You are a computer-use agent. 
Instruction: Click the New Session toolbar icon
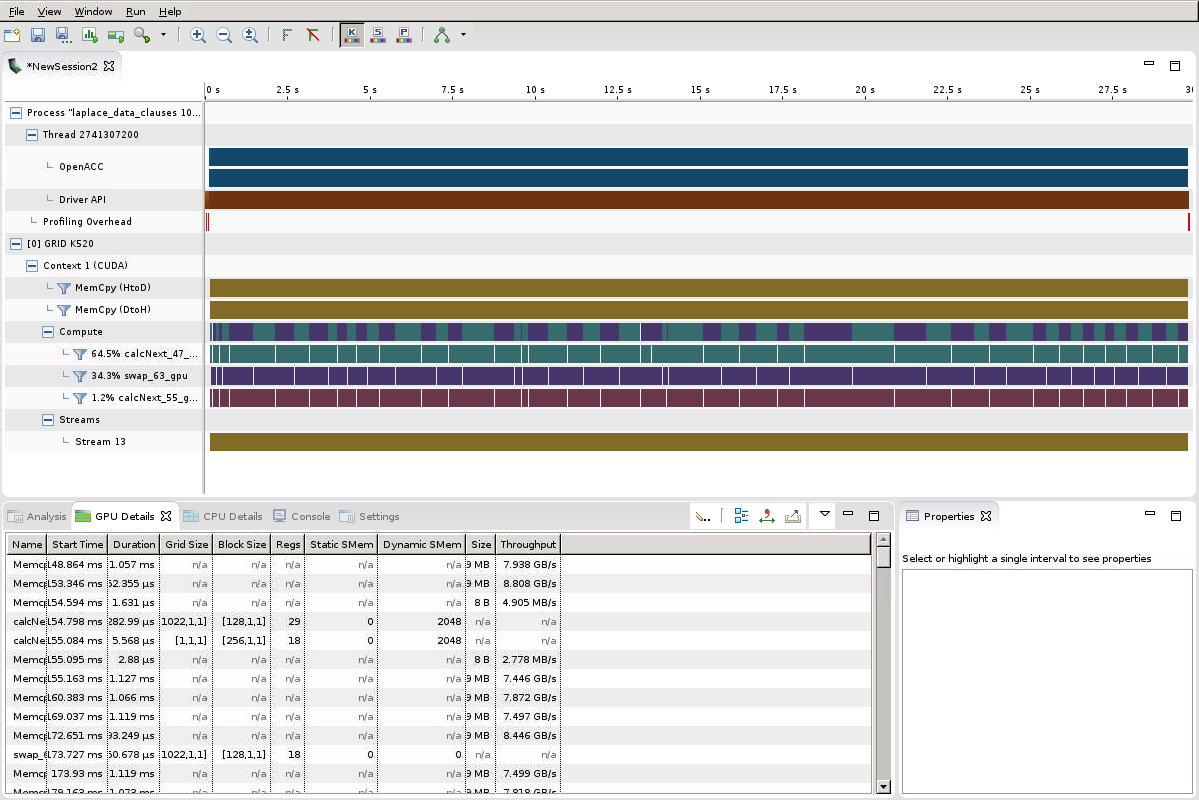[12, 35]
